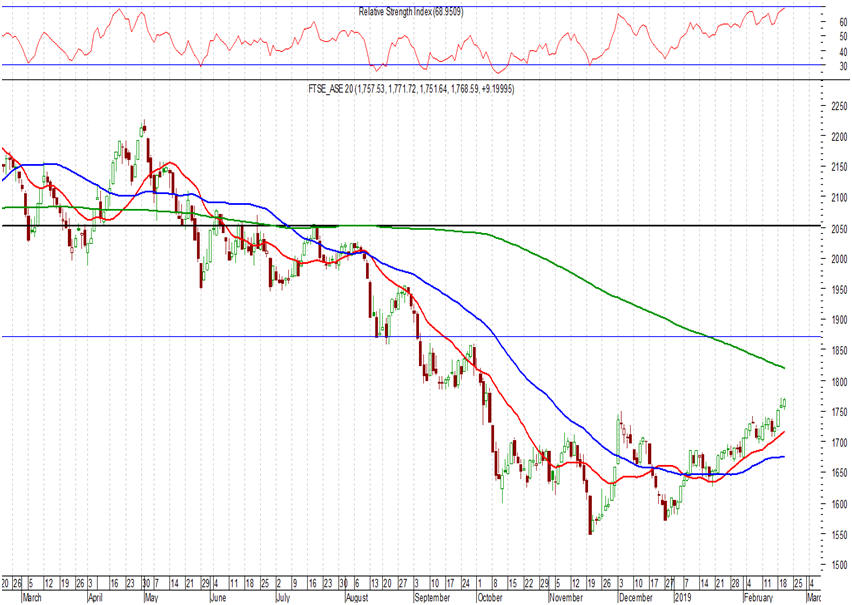
Task: Select the 2200 price axis label
Action: [x=839, y=137]
